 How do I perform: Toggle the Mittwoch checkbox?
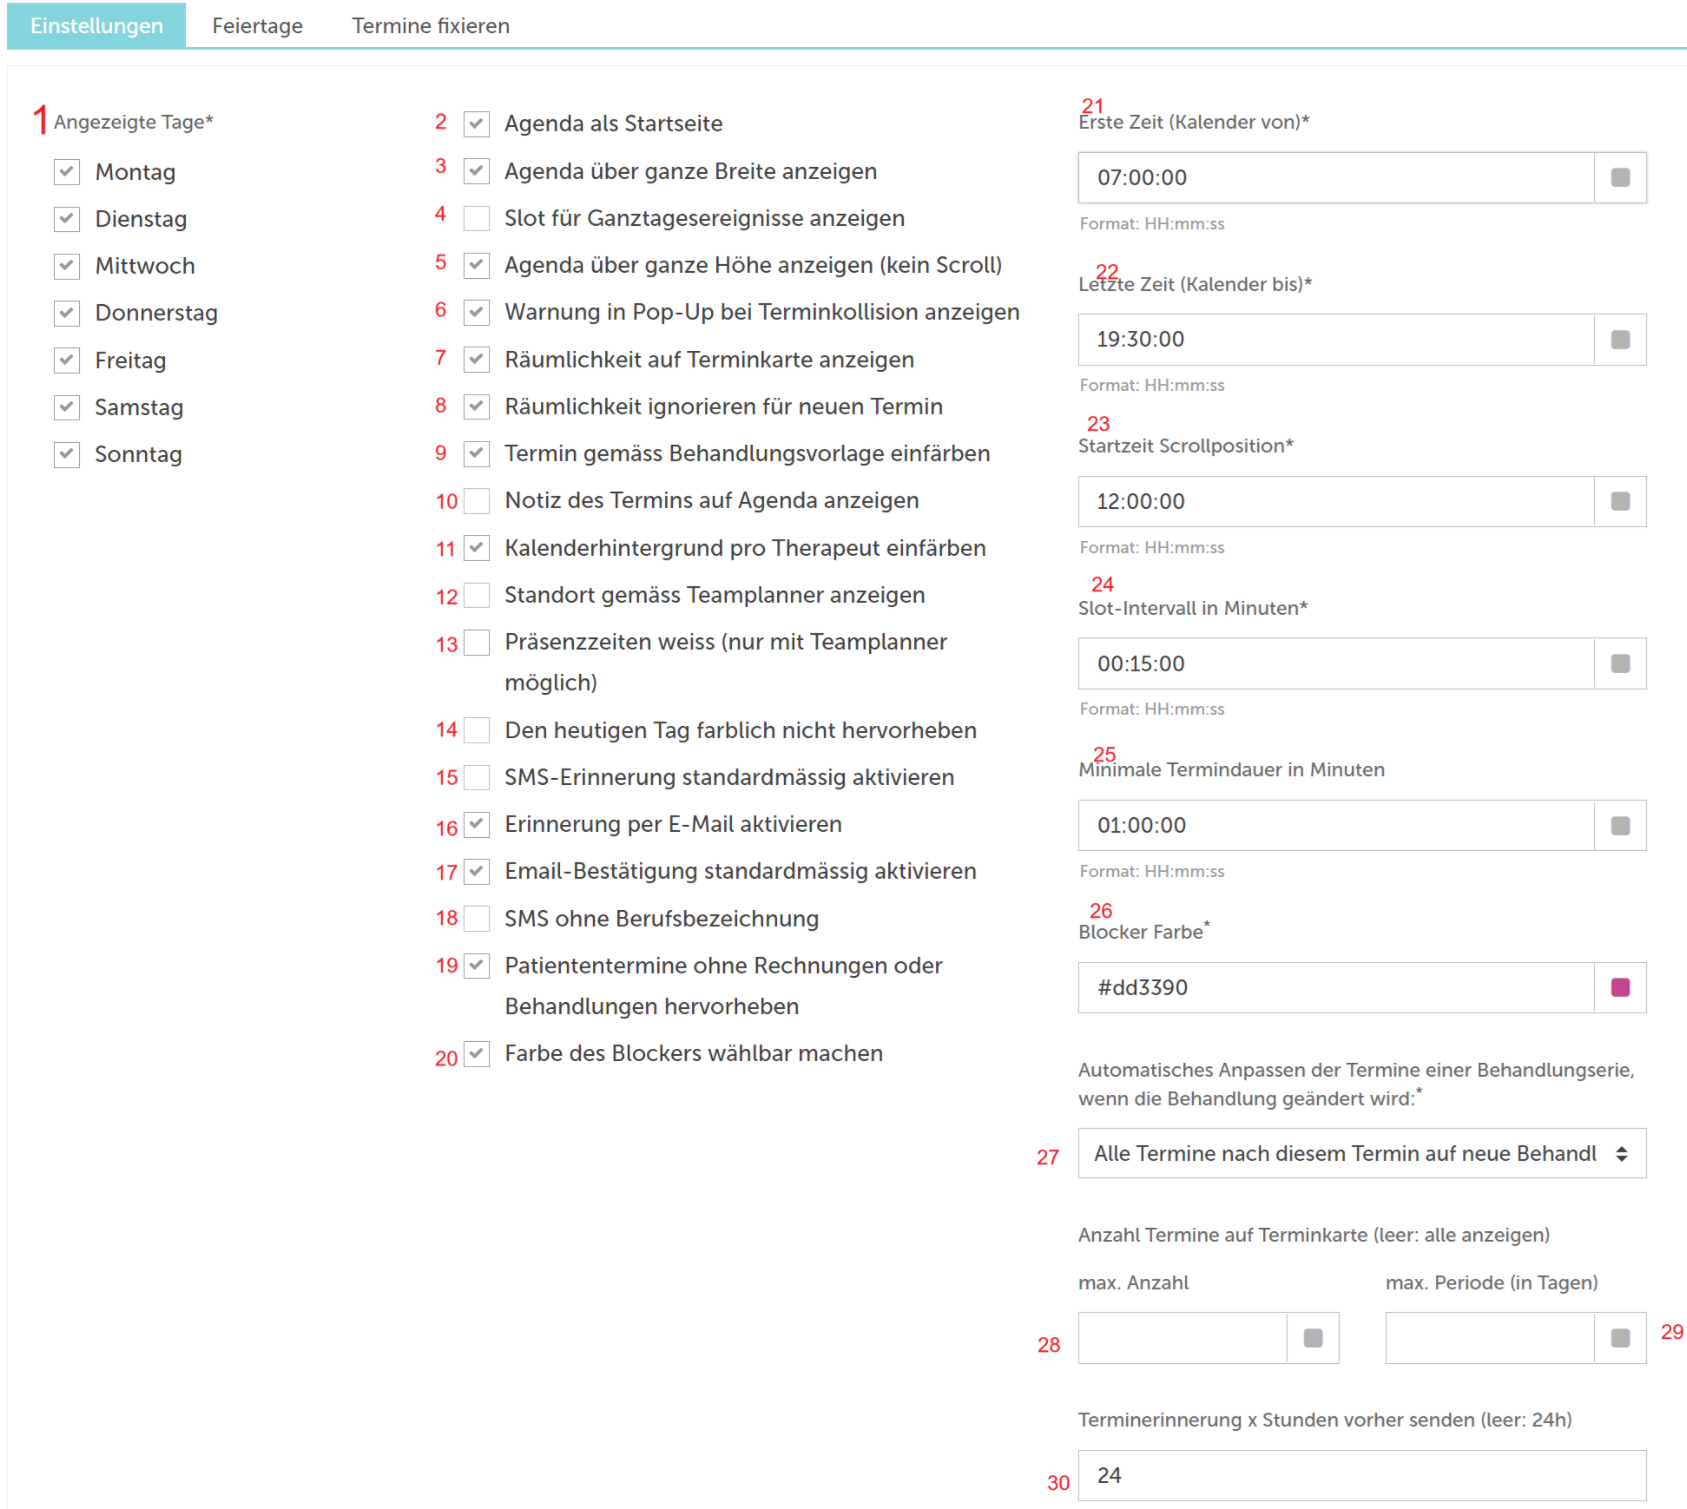coord(67,266)
